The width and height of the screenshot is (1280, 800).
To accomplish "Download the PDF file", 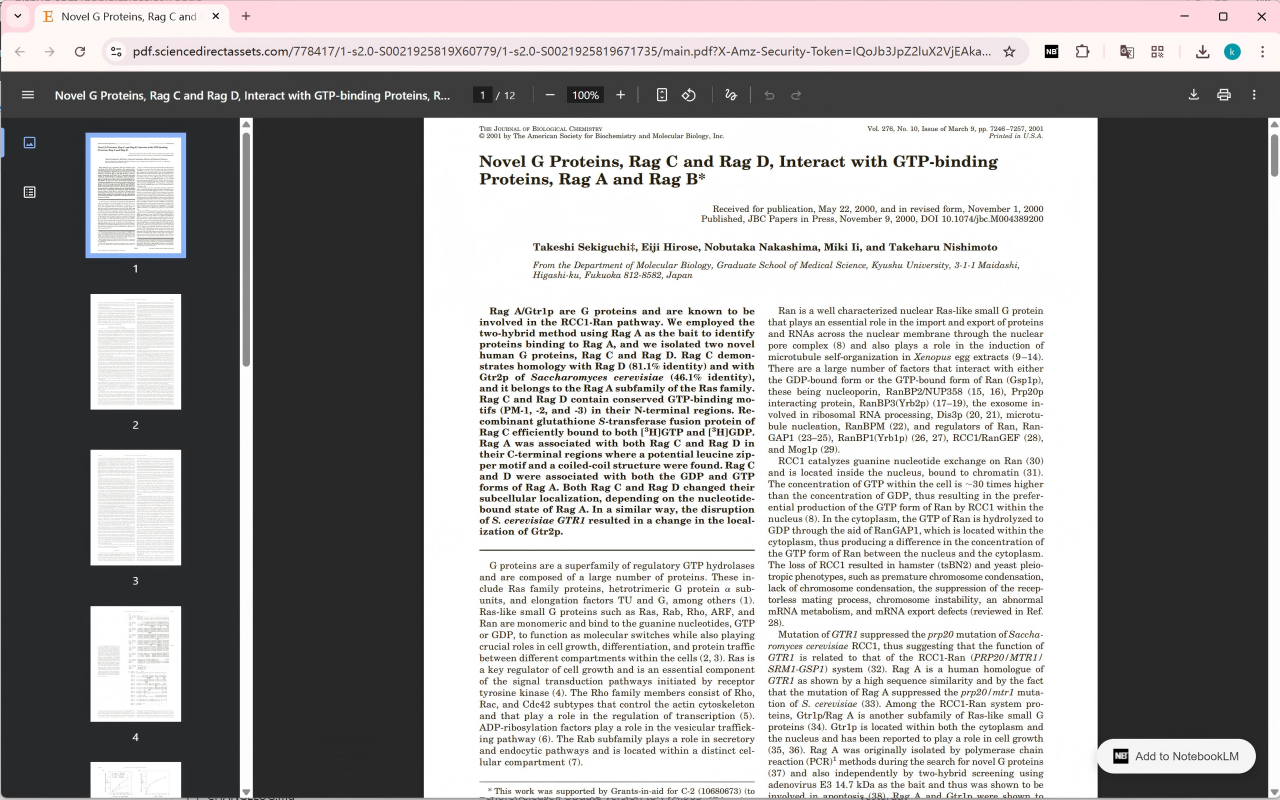I will [1193, 95].
